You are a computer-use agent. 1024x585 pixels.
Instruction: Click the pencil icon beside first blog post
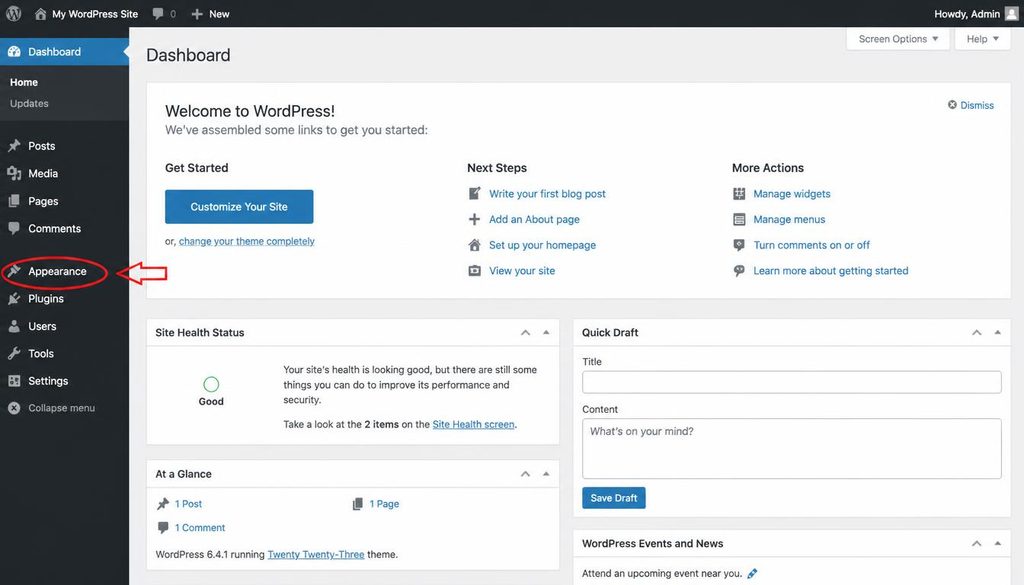(475, 193)
